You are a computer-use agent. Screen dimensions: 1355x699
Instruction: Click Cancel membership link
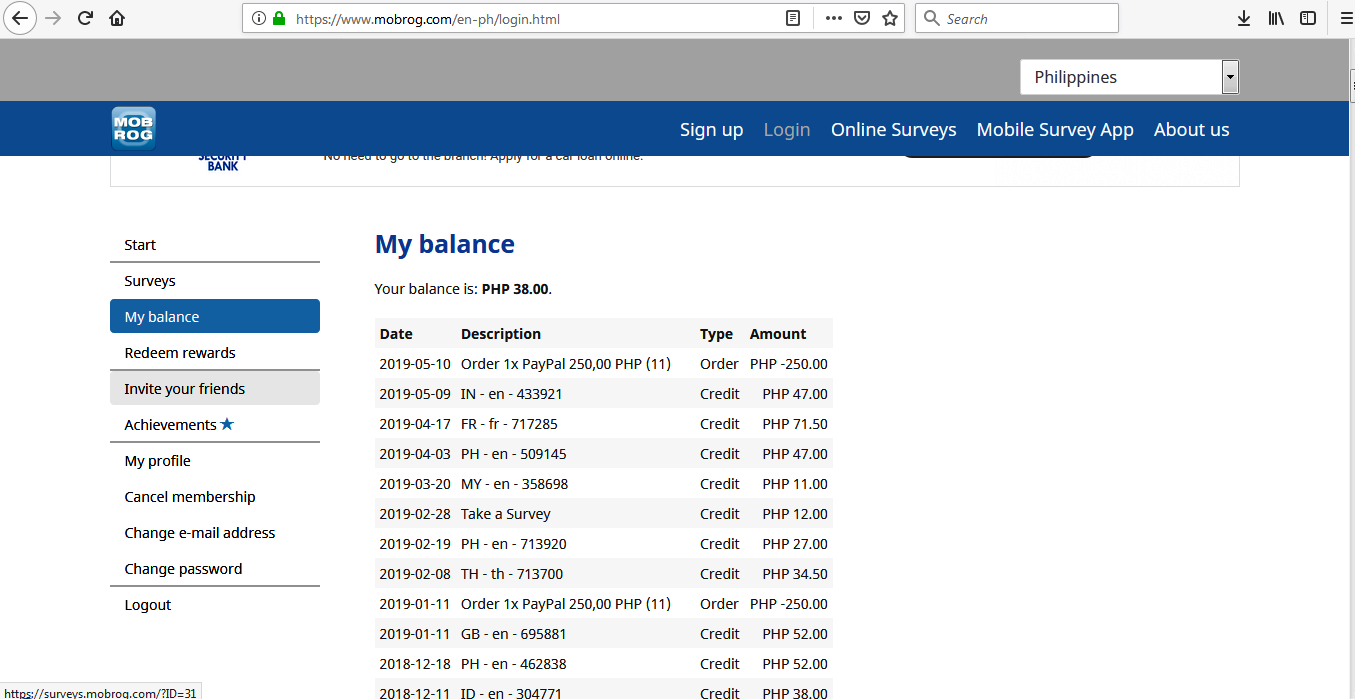tap(190, 497)
